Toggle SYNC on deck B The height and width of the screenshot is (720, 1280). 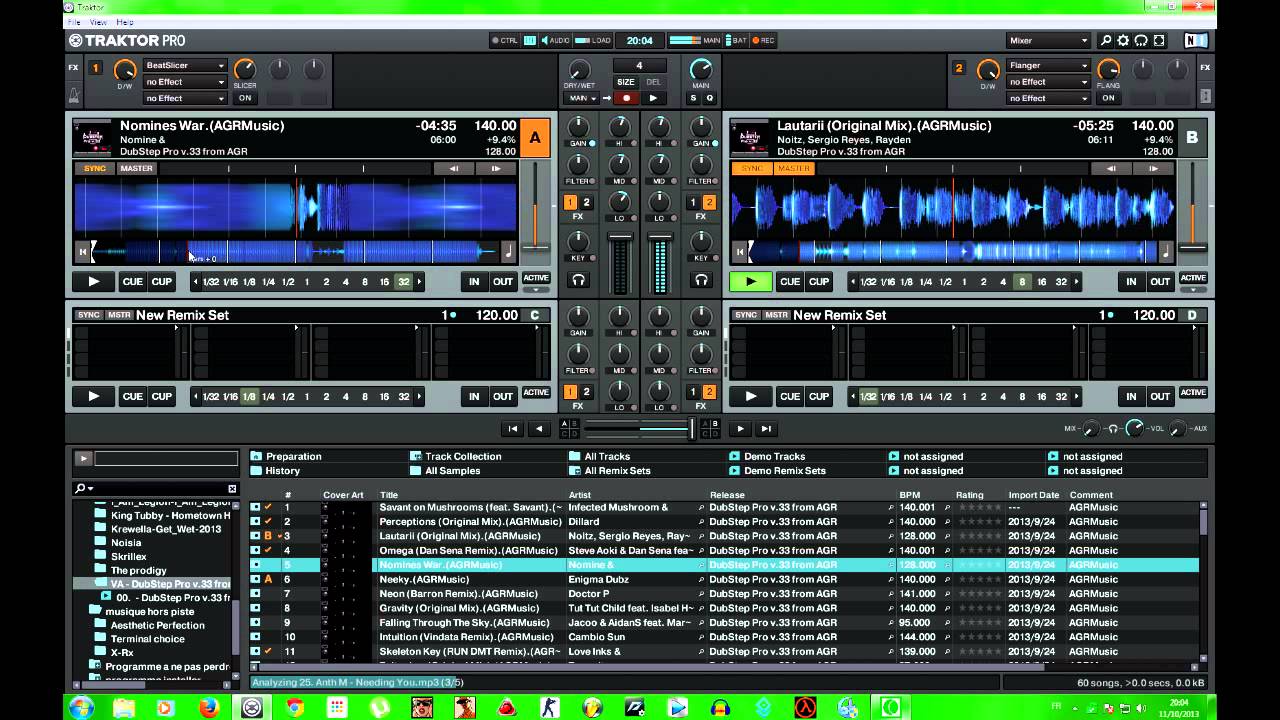(x=752, y=168)
